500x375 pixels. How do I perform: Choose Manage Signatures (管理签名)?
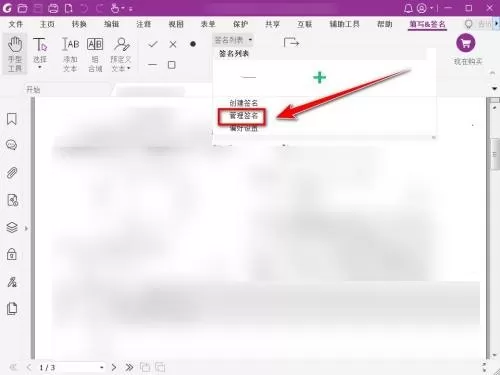244,116
